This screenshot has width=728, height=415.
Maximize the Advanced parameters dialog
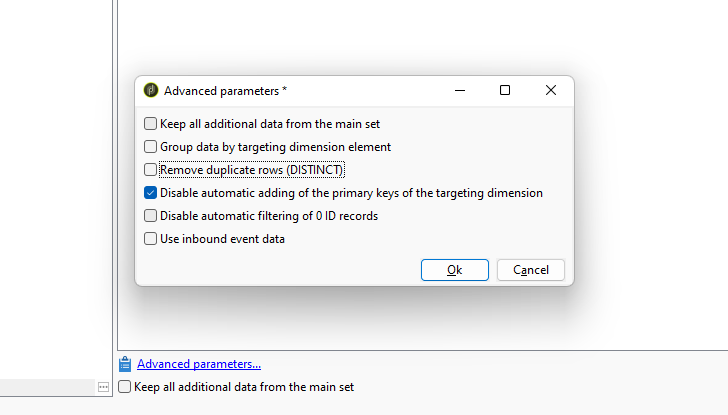pos(505,91)
